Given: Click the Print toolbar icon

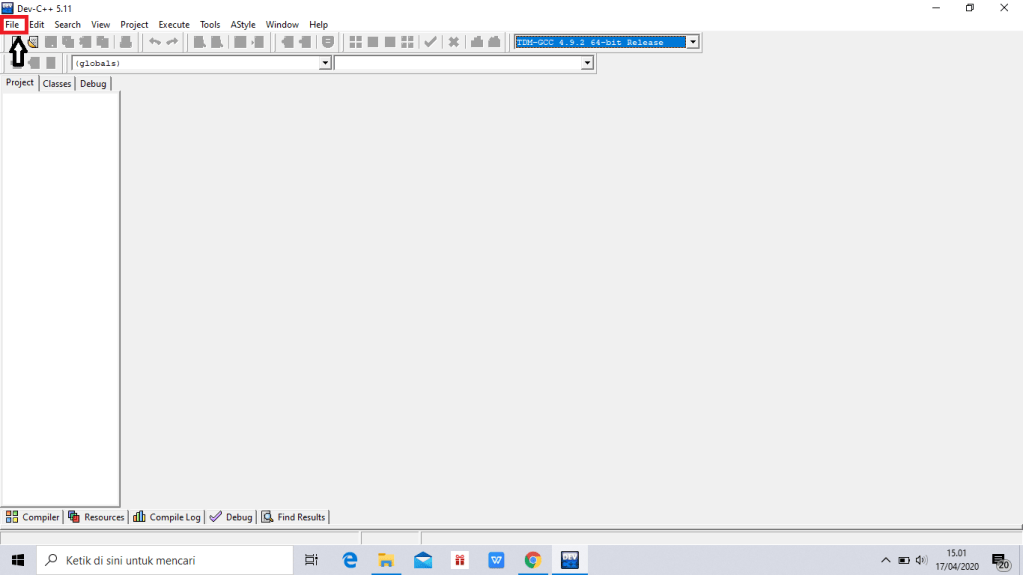Looking at the screenshot, I should coord(126,42).
